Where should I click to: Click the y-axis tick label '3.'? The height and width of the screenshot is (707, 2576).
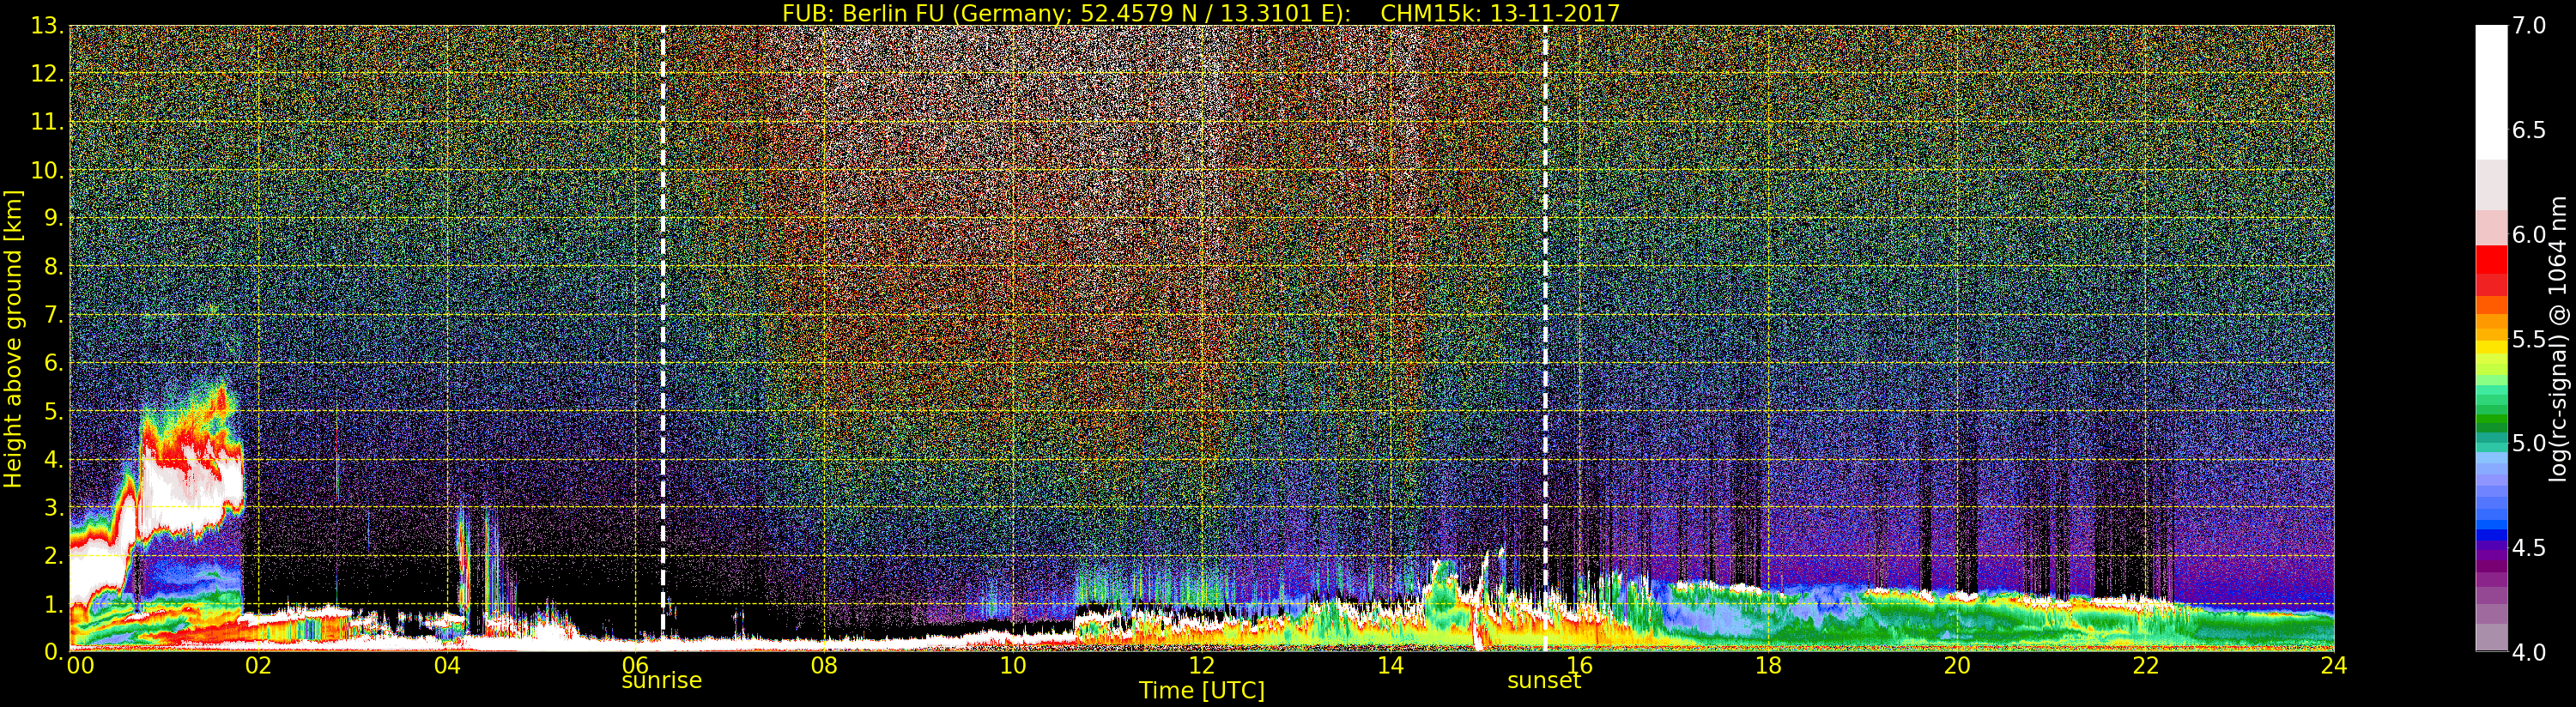click(x=53, y=507)
